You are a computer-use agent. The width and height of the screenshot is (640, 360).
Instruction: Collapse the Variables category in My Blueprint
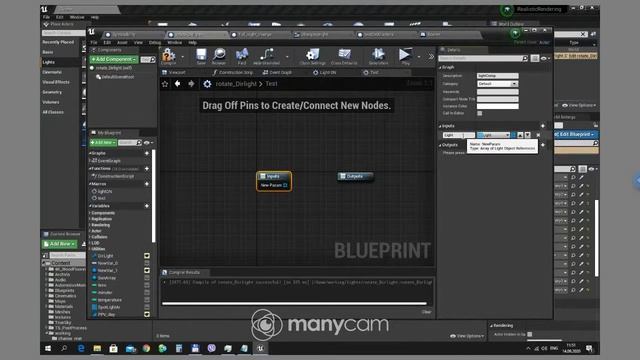(x=90, y=206)
